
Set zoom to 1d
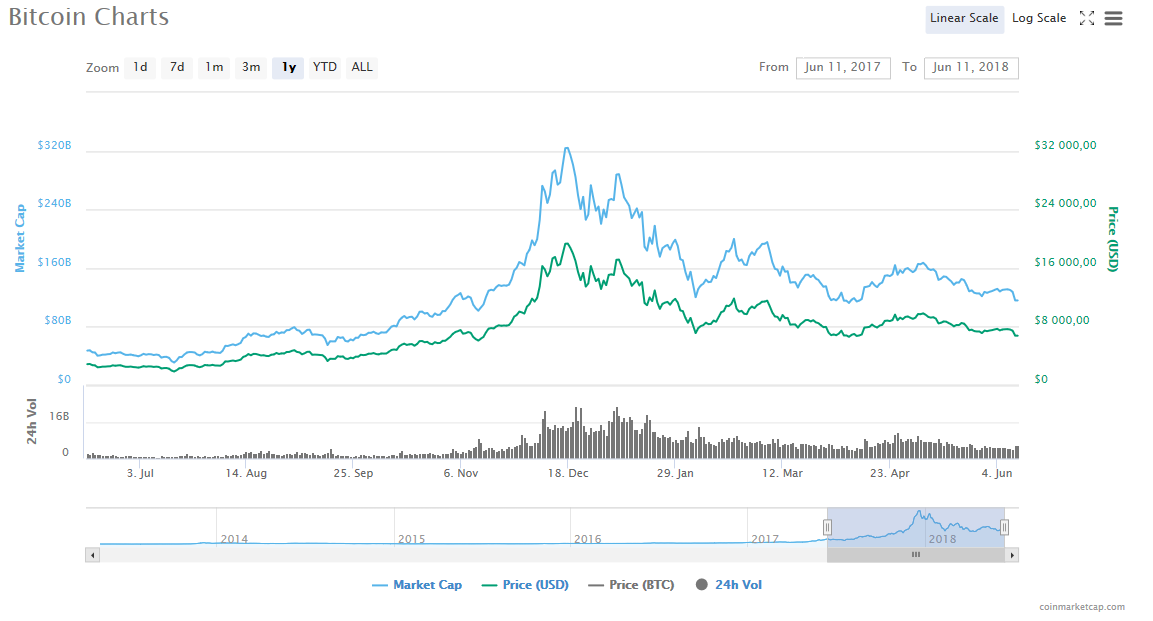(140, 68)
